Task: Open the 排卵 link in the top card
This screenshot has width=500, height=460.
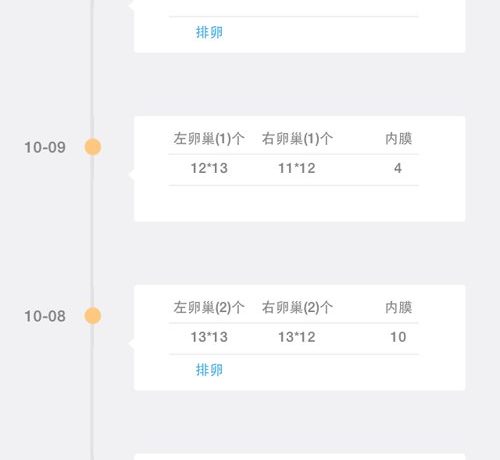Action: point(209,33)
